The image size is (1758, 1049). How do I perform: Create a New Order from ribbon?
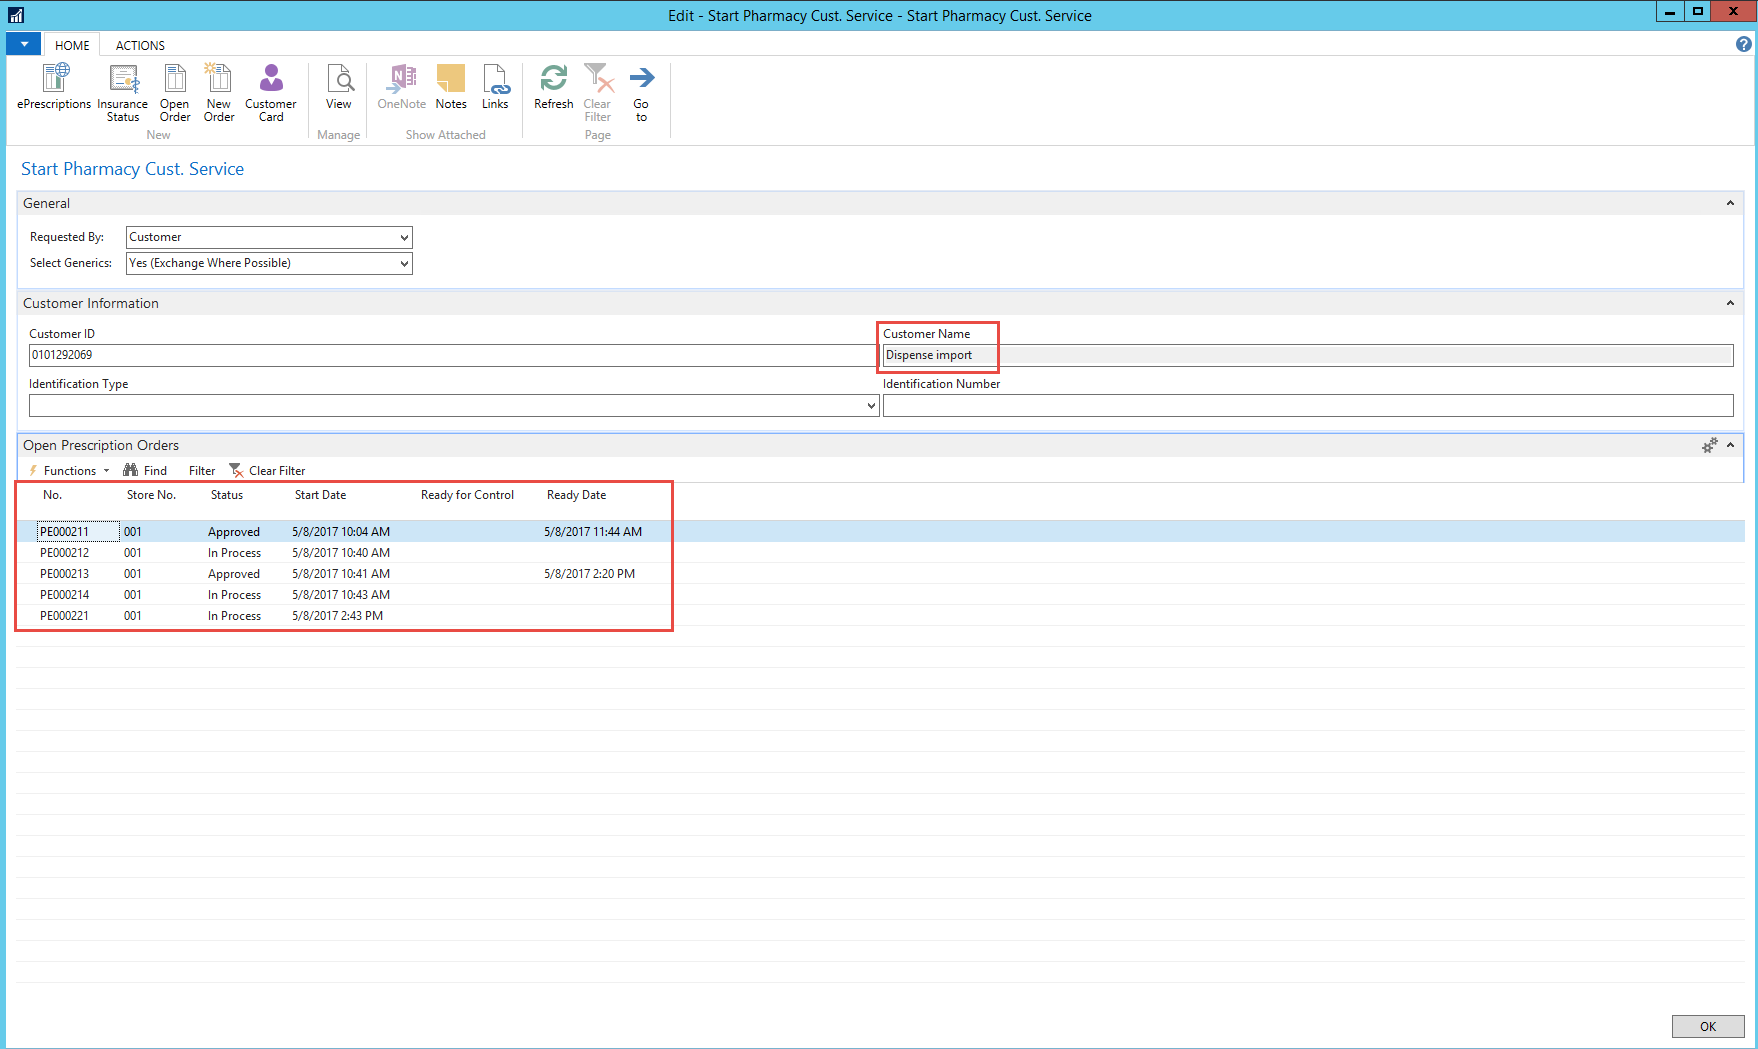(218, 93)
